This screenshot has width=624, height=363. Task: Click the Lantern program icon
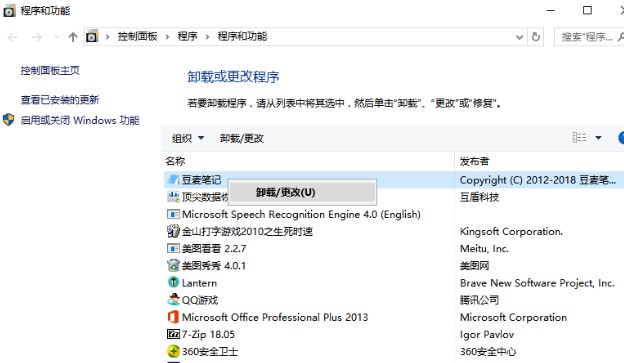pos(173,282)
